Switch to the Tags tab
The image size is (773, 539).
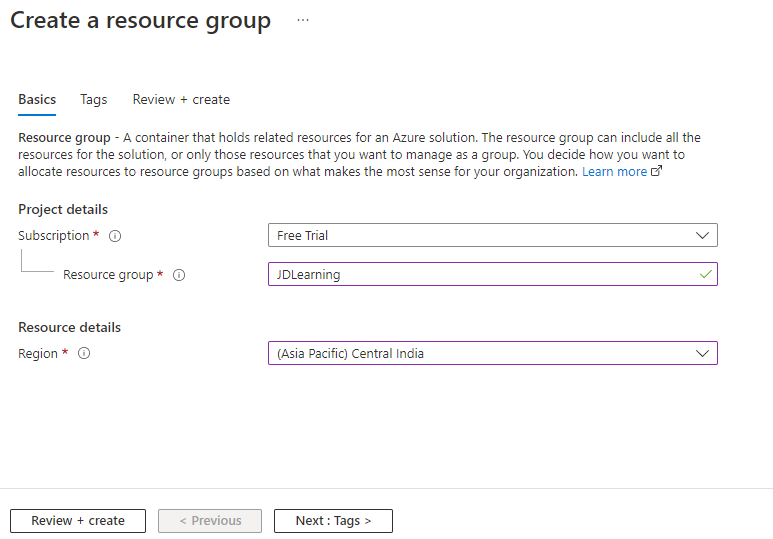click(94, 100)
